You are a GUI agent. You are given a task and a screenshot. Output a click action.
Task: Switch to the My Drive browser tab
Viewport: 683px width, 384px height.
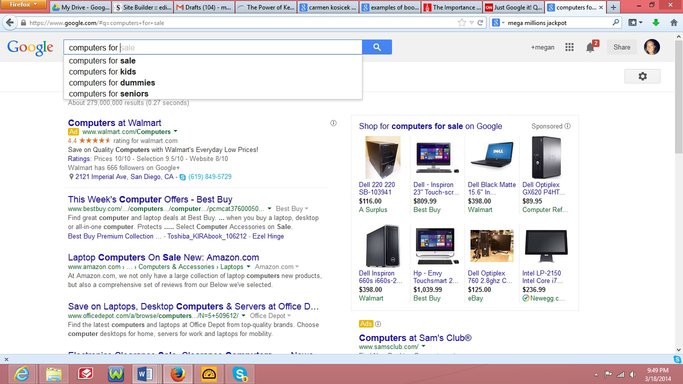tap(80, 7)
